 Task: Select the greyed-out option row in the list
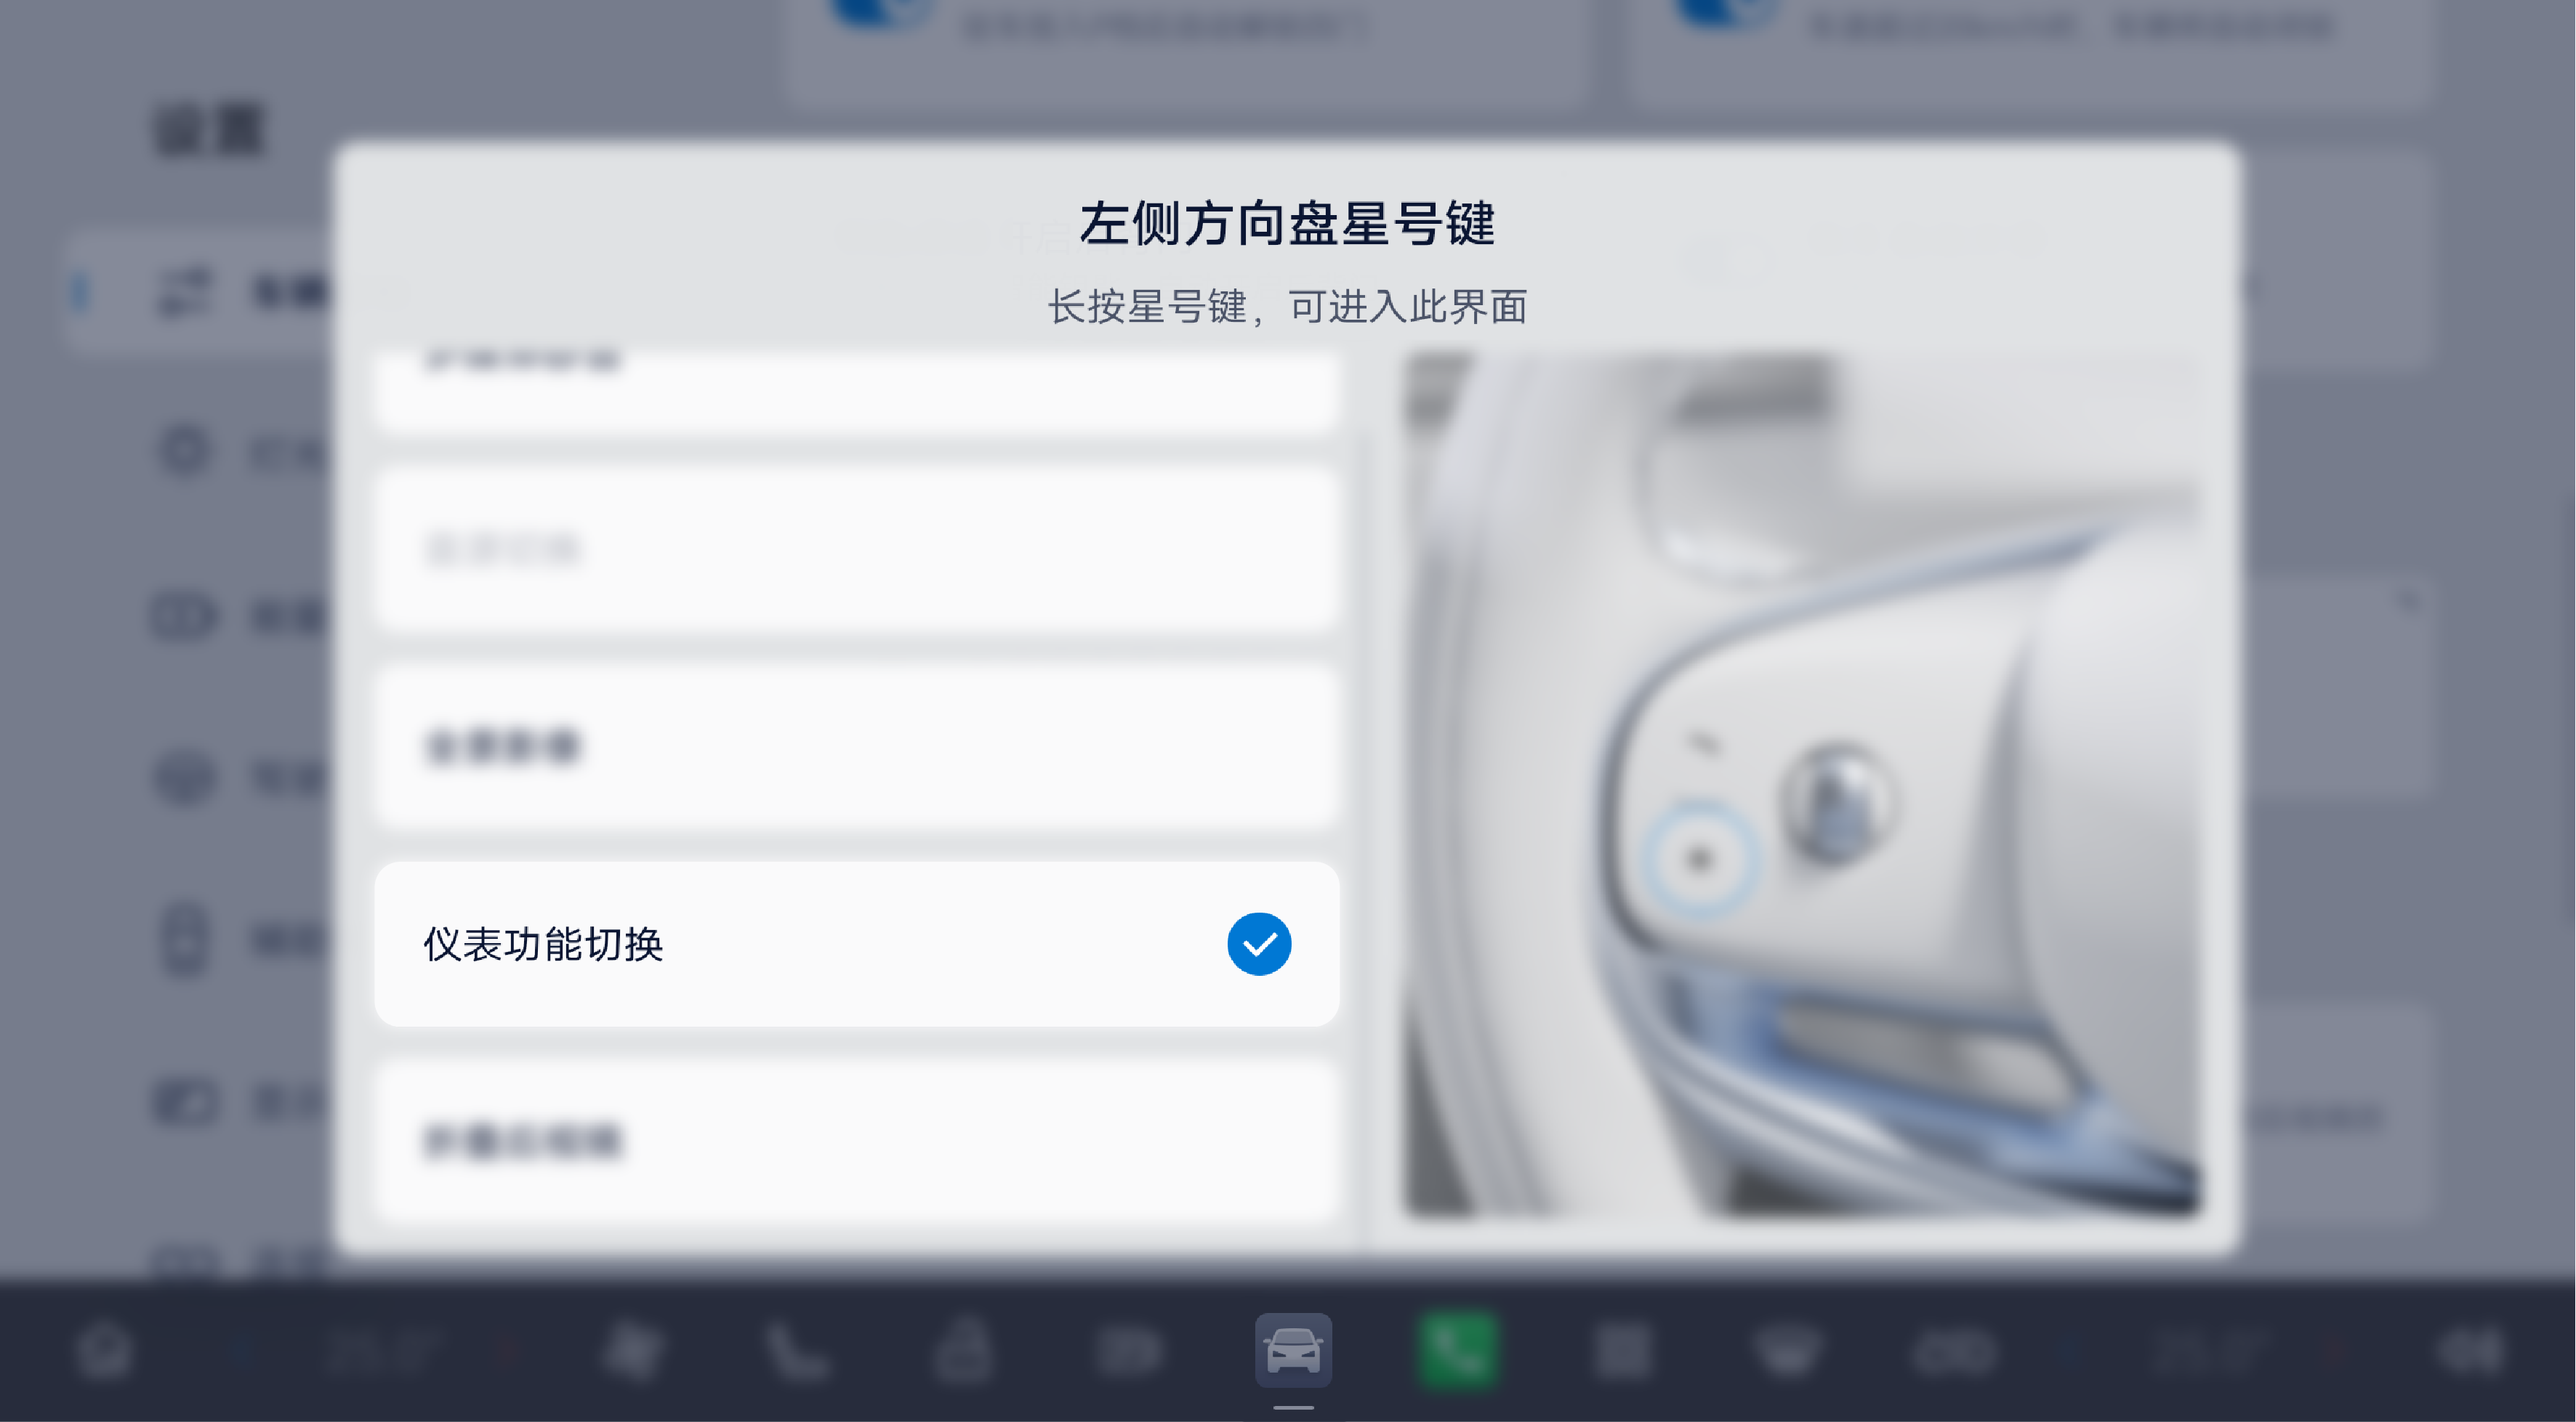857,549
